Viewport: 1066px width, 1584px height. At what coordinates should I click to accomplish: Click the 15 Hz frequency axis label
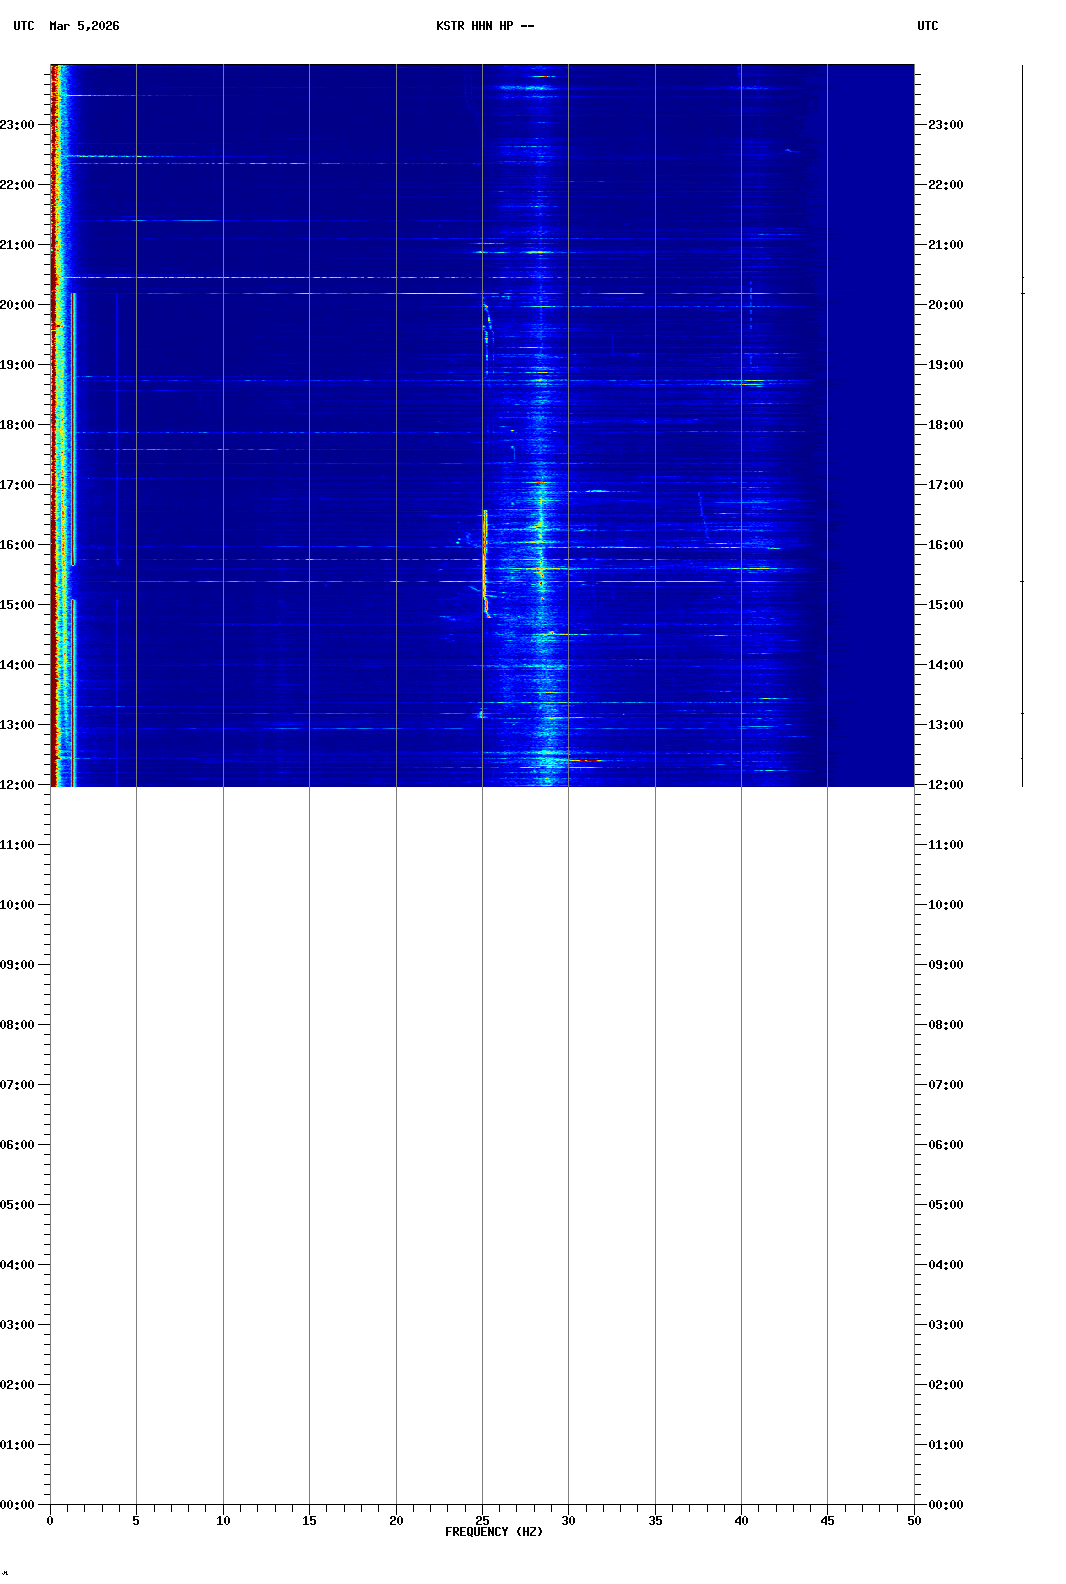click(x=309, y=1521)
